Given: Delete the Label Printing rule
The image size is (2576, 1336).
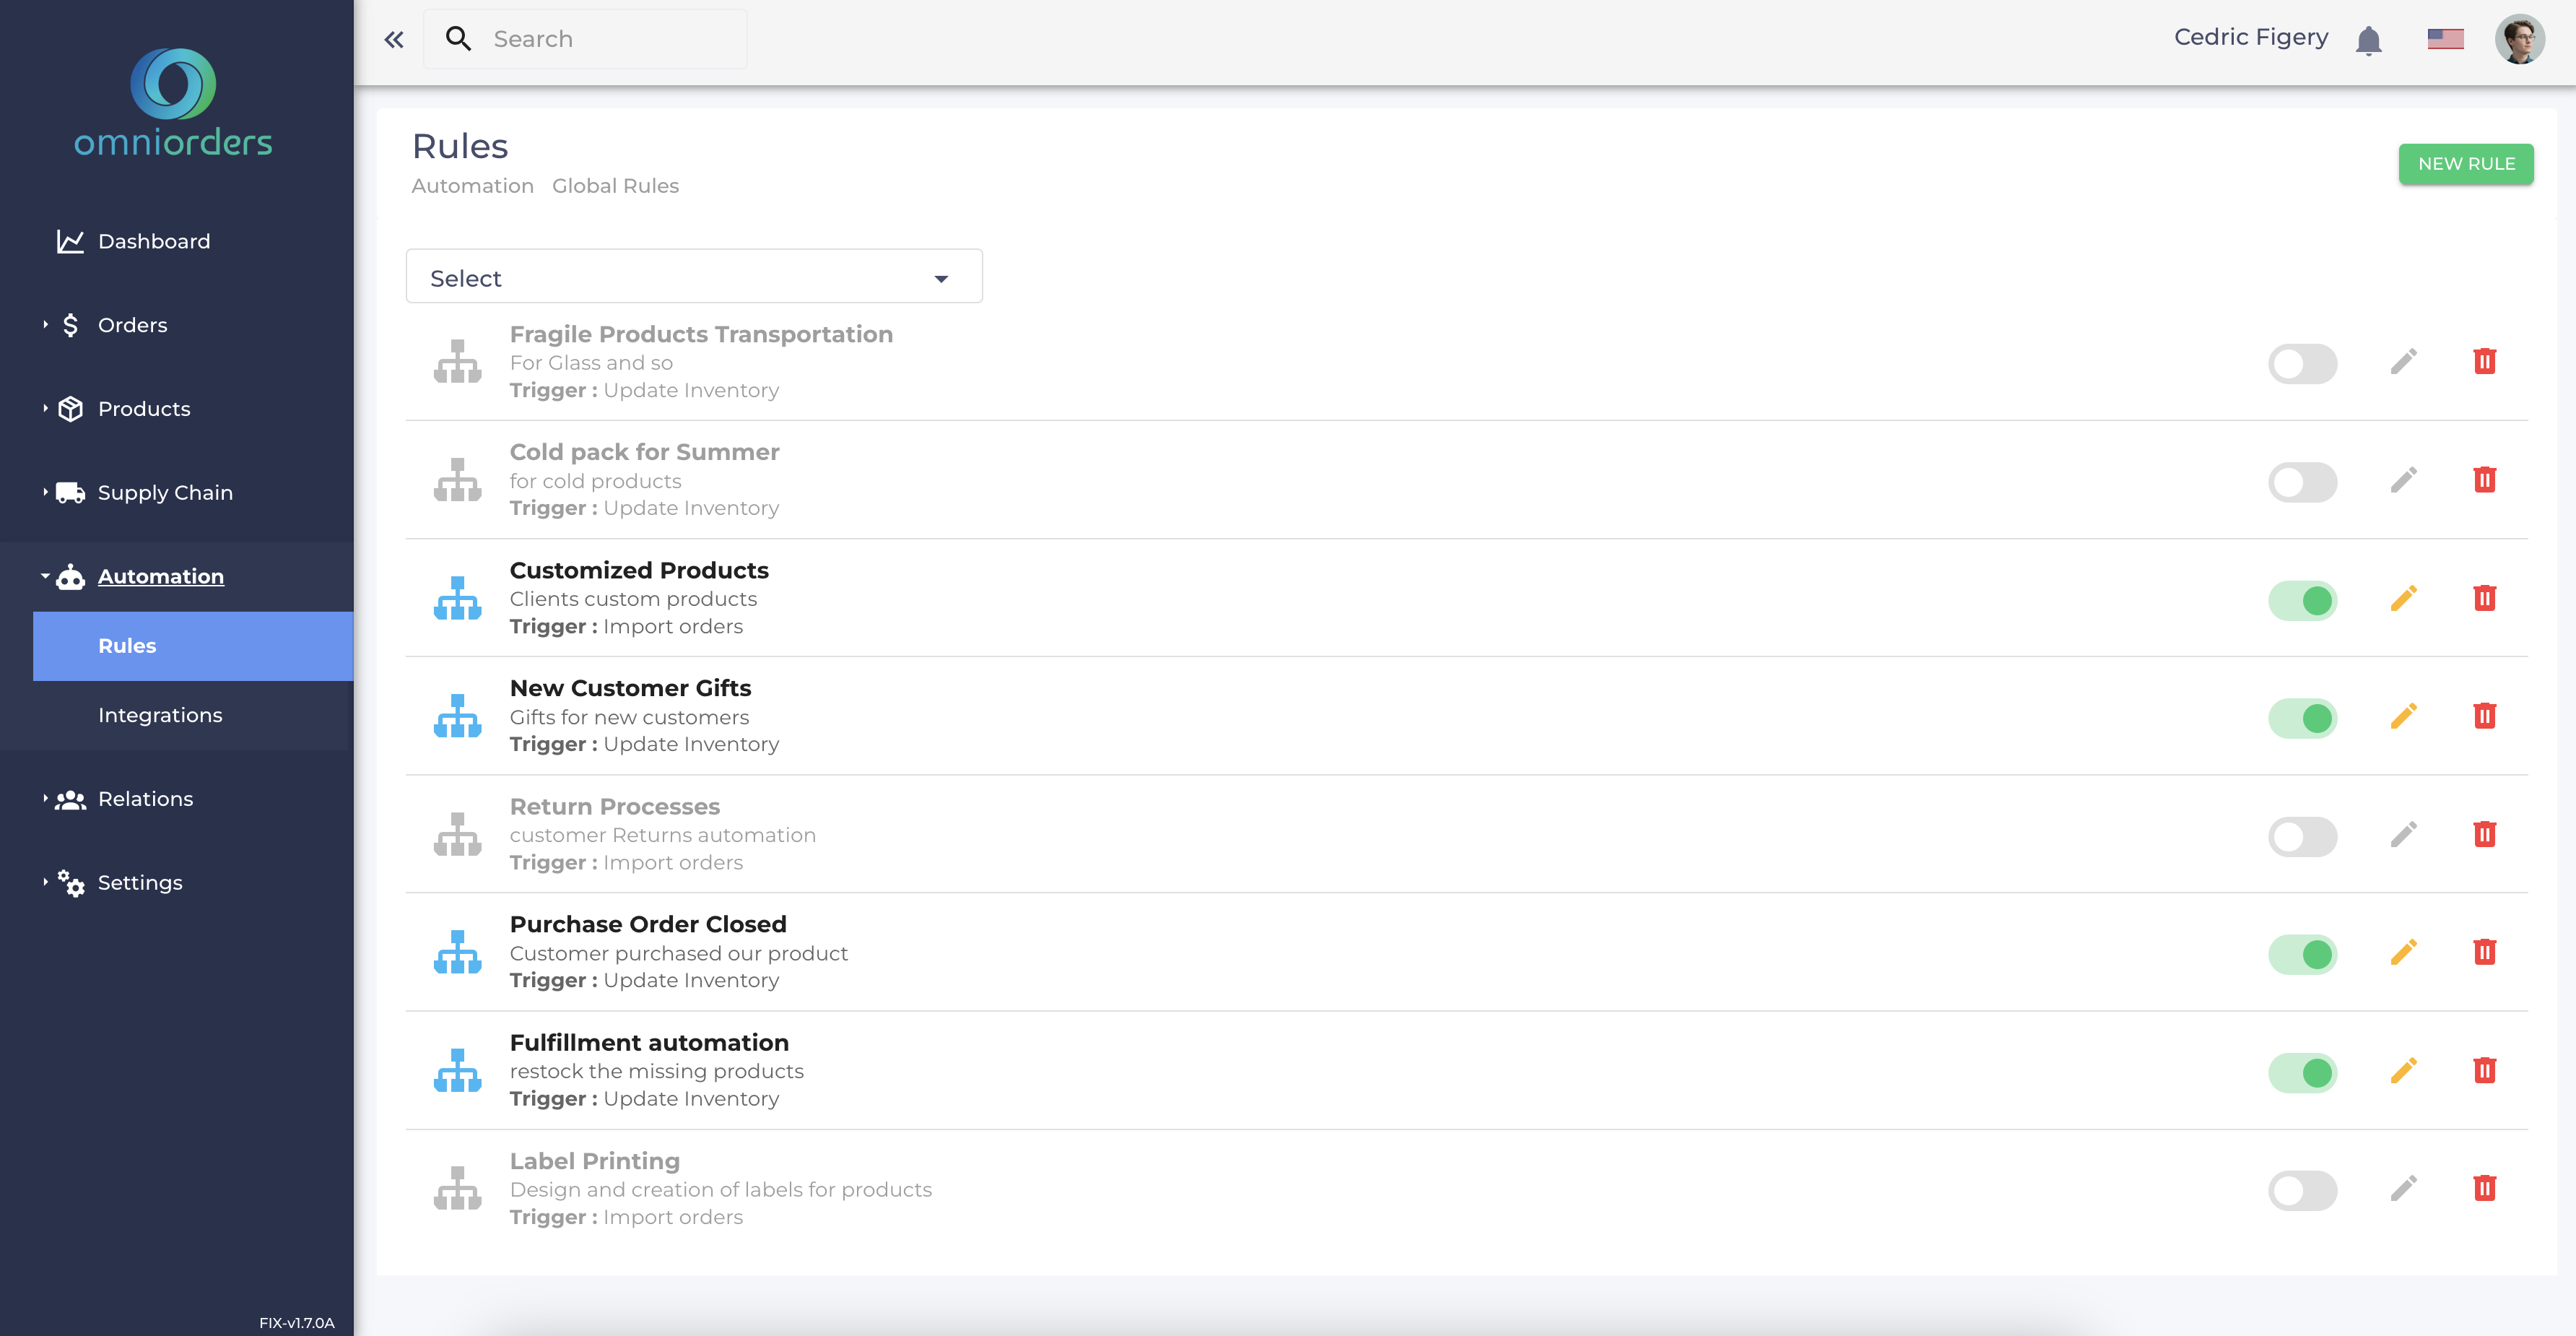Looking at the screenshot, I should tap(2484, 1188).
